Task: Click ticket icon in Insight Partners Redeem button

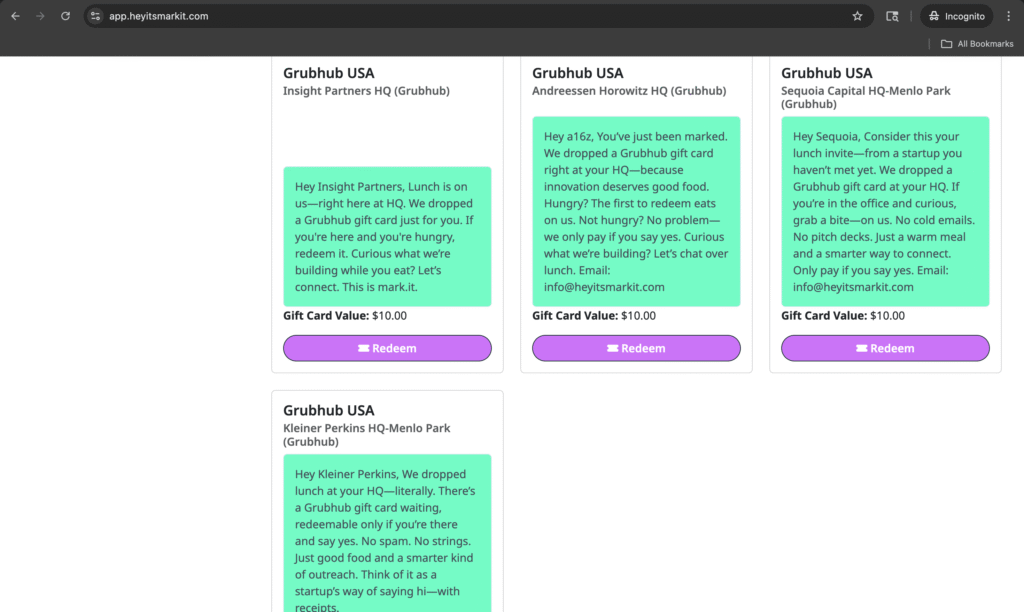Action: 364,349
